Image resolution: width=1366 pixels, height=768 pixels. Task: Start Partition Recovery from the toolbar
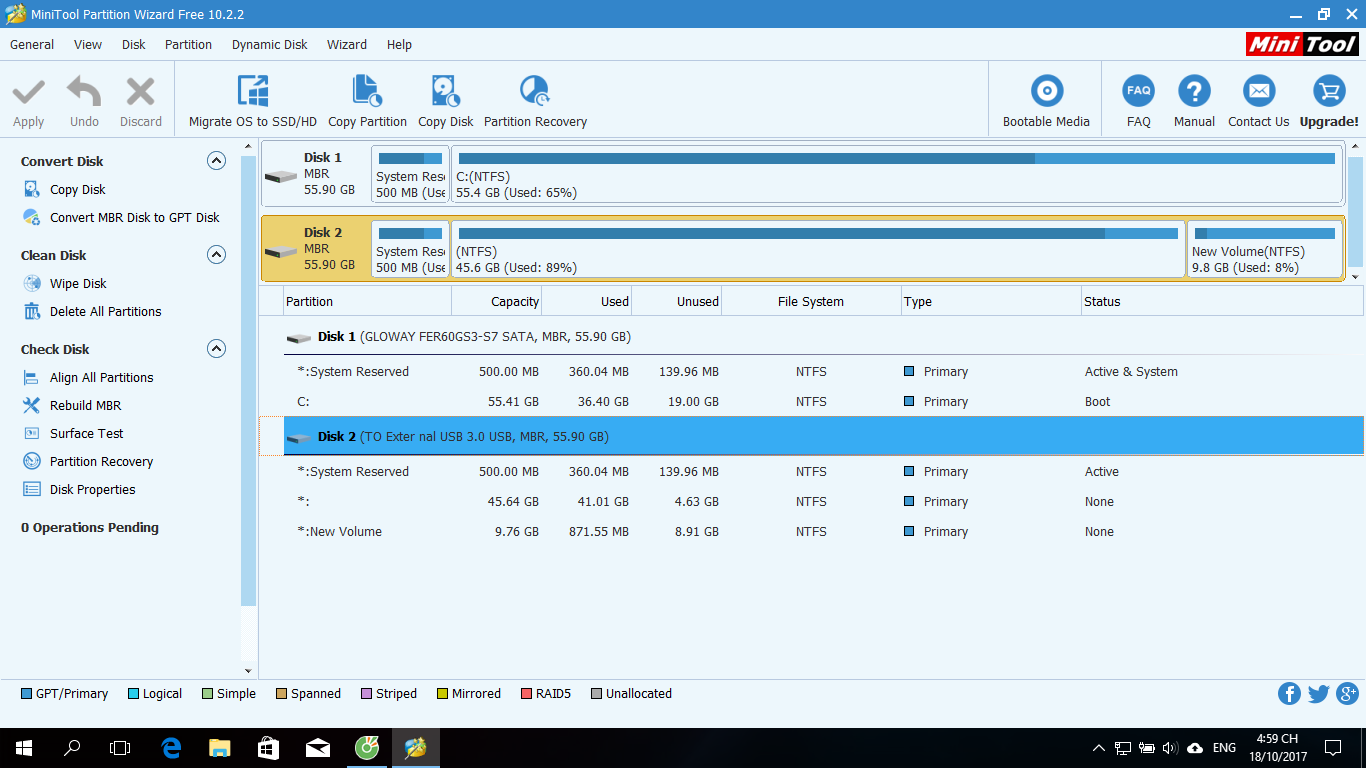click(535, 92)
